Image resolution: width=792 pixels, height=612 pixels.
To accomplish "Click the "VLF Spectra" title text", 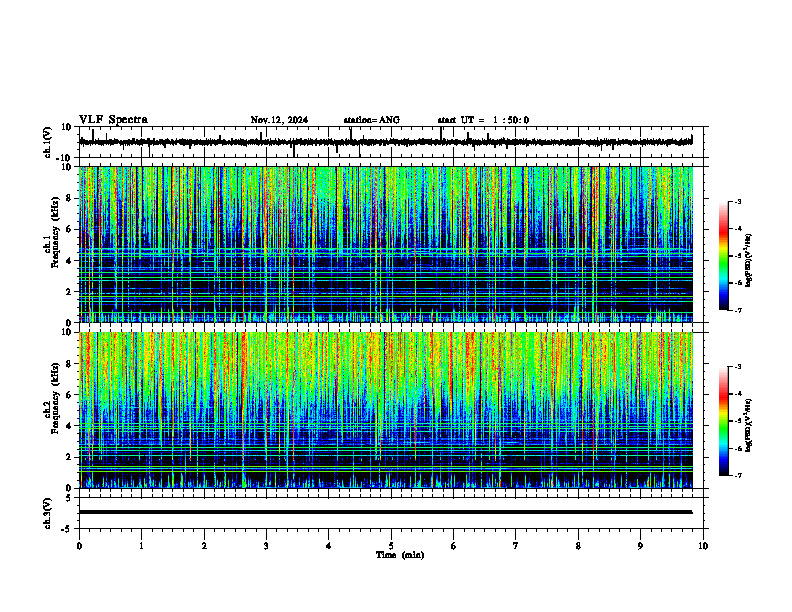I will point(113,120).
